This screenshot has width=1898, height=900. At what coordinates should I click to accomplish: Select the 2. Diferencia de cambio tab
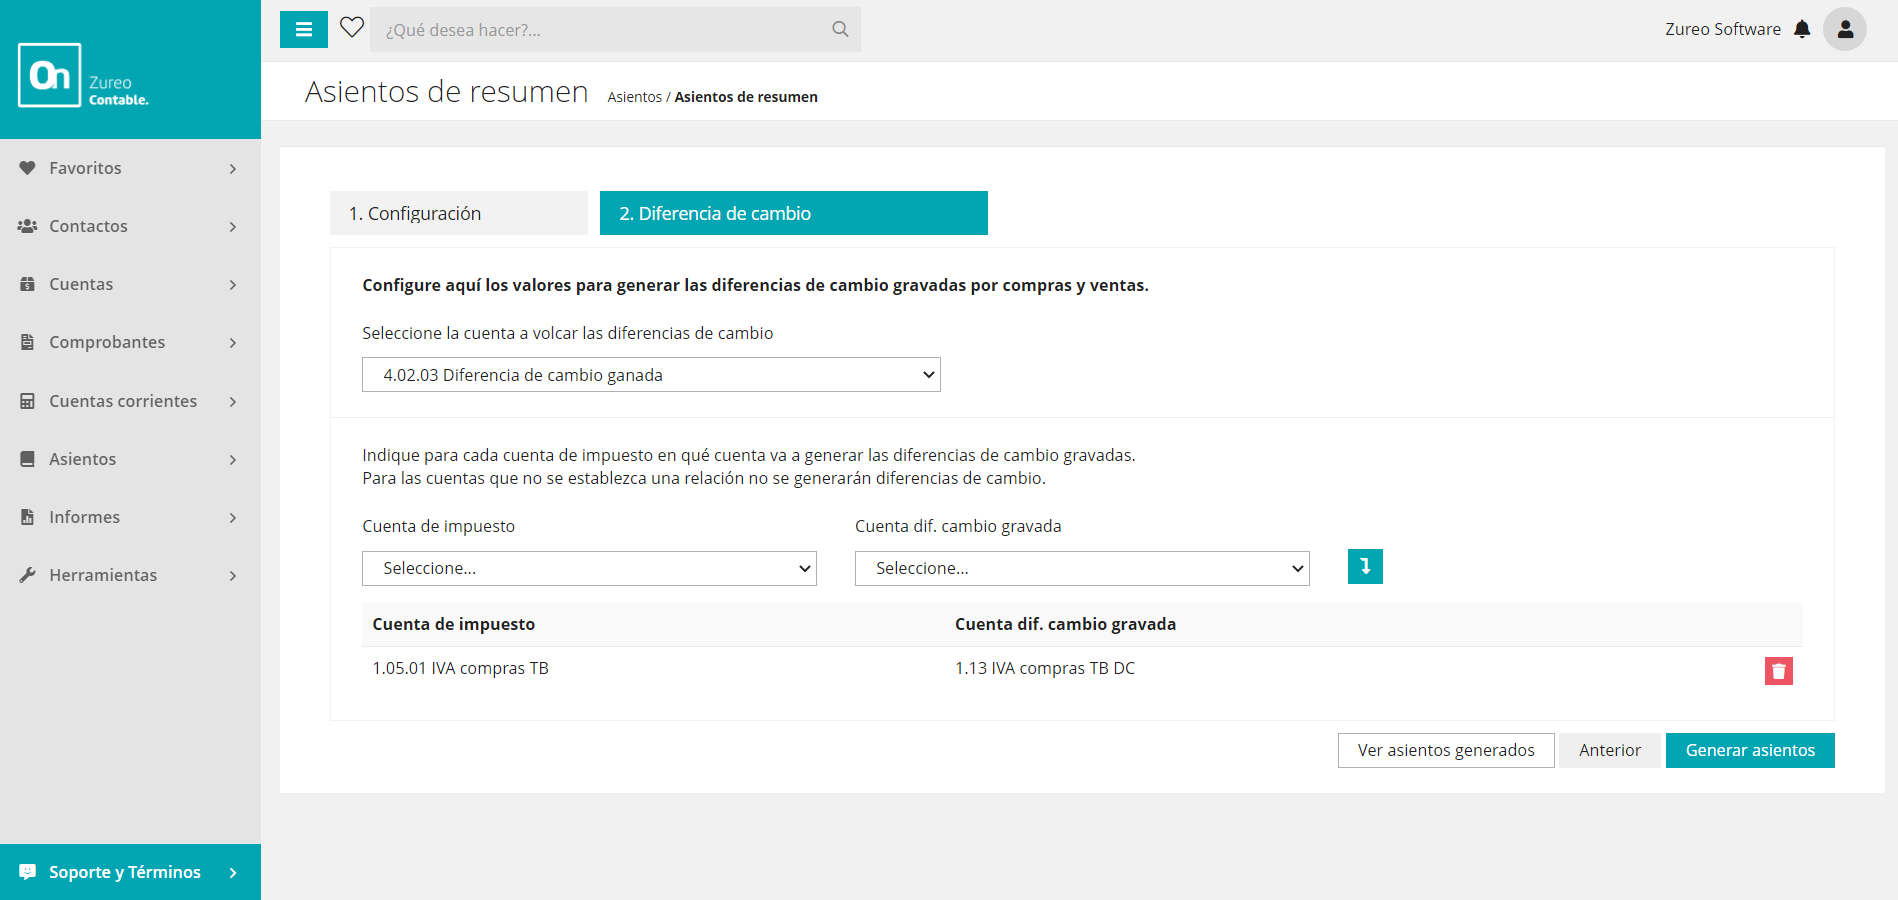tap(793, 213)
